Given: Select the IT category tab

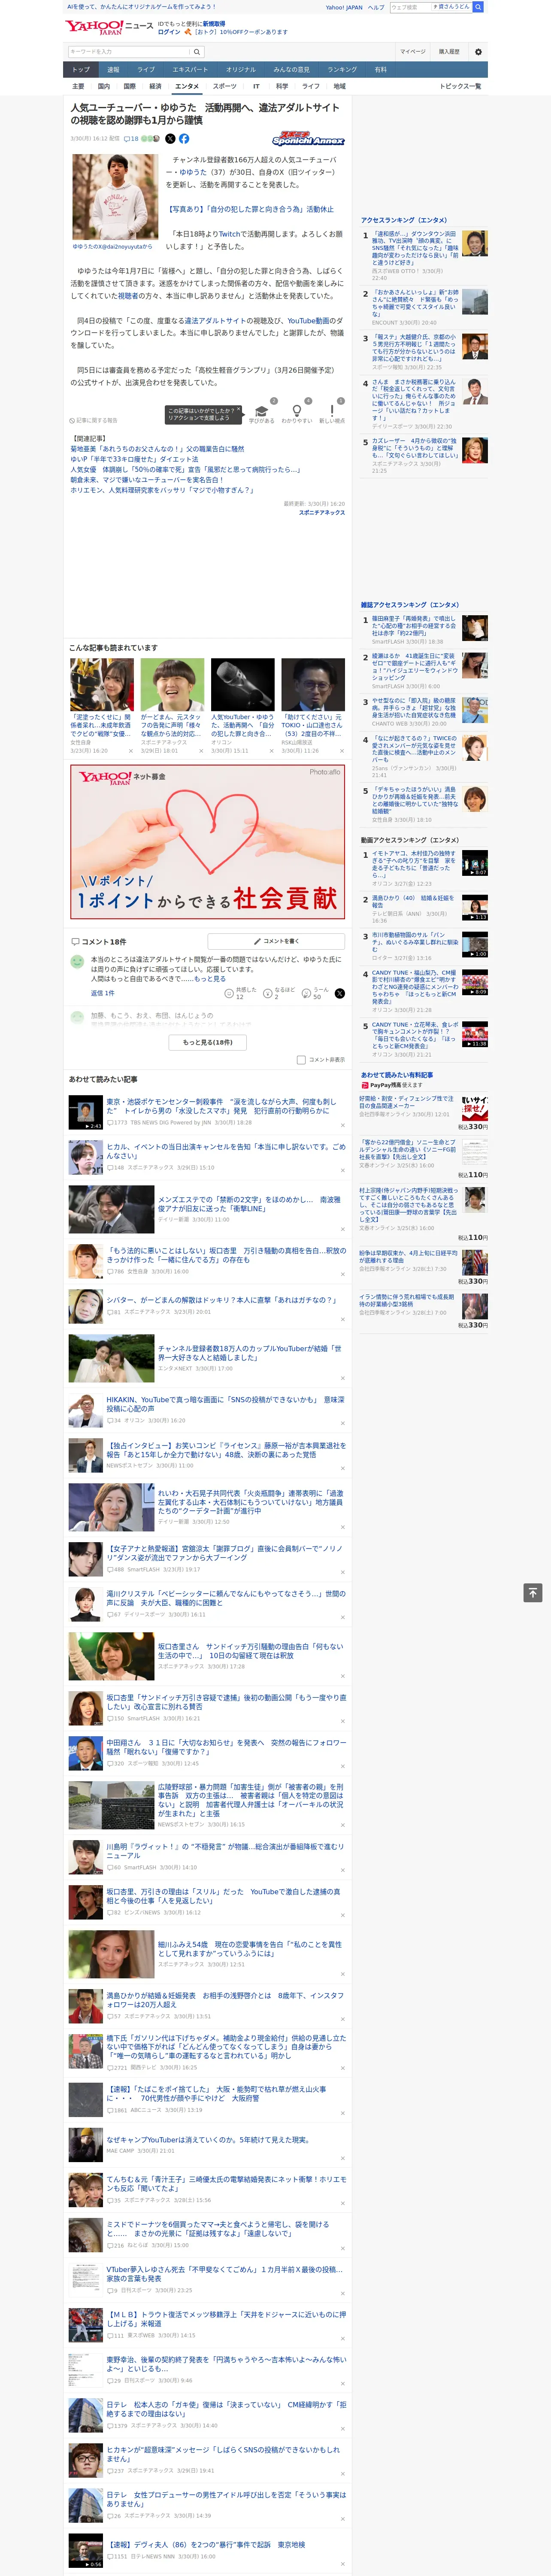Looking at the screenshot, I should (256, 86).
